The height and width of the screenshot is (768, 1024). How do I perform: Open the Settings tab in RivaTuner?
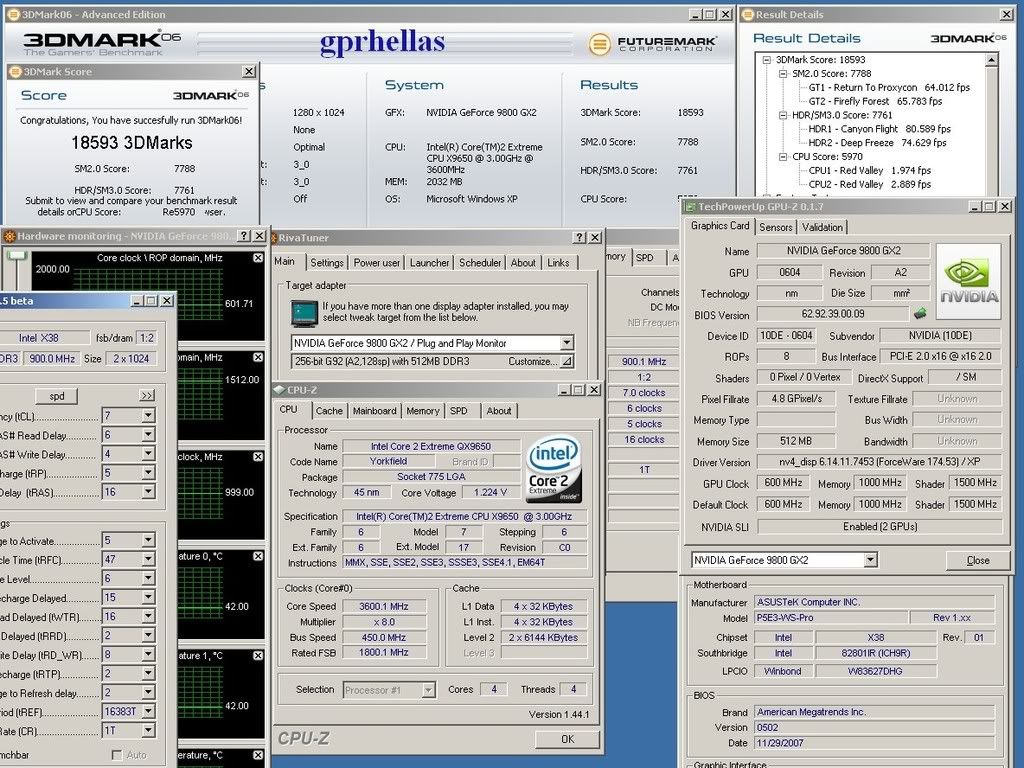click(327, 263)
